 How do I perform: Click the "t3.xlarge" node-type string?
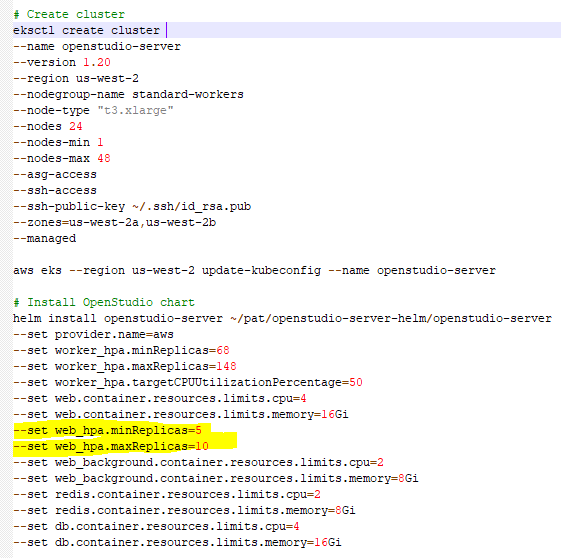pos(136,111)
